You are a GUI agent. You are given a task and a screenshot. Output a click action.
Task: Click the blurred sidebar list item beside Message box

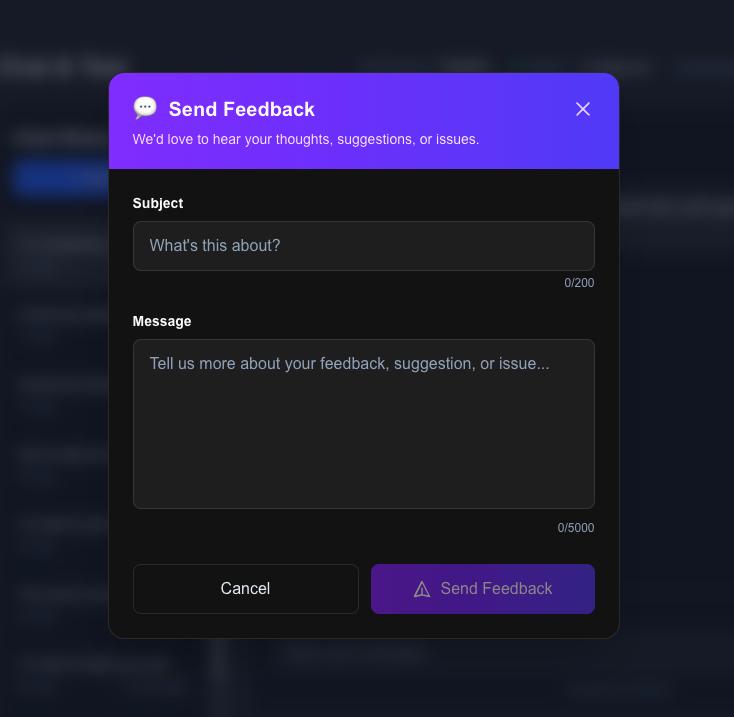pyautogui.click(x=62, y=385)
